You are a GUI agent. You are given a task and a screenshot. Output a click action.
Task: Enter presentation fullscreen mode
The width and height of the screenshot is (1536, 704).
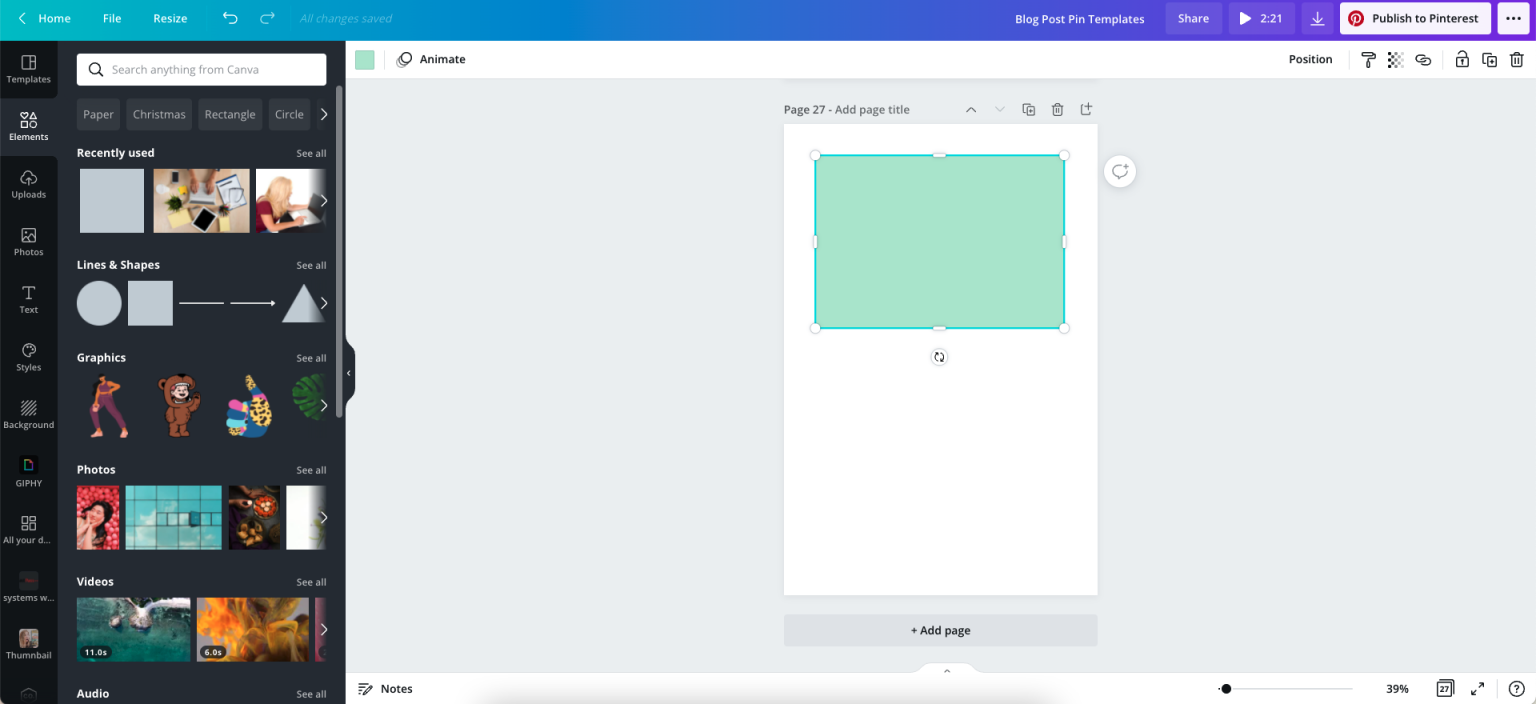1478,688
